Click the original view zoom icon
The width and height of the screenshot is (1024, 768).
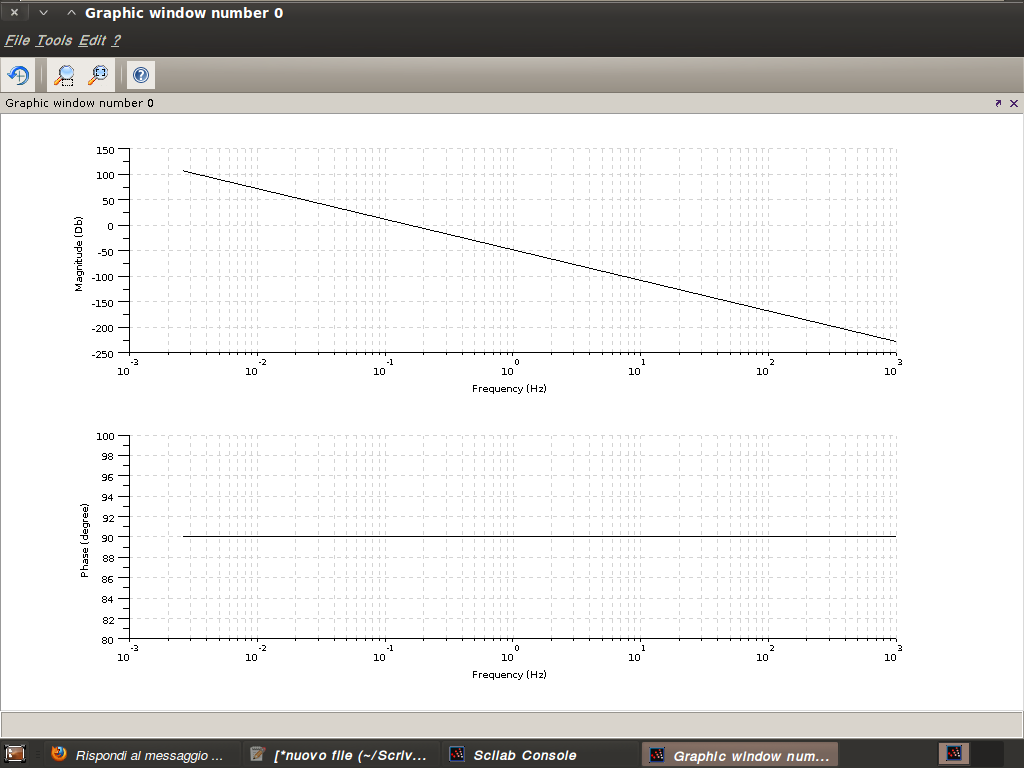[98, 75]
